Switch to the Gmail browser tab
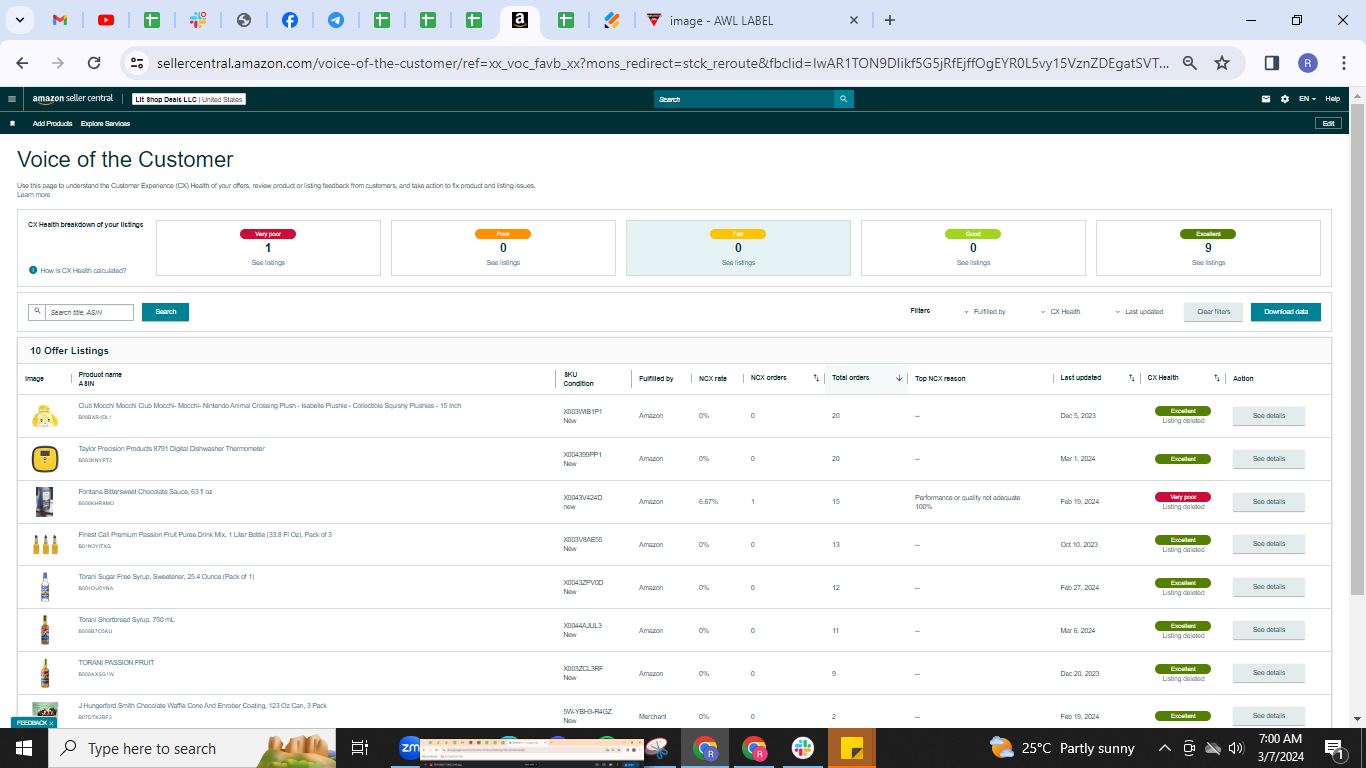 (59, 20)
